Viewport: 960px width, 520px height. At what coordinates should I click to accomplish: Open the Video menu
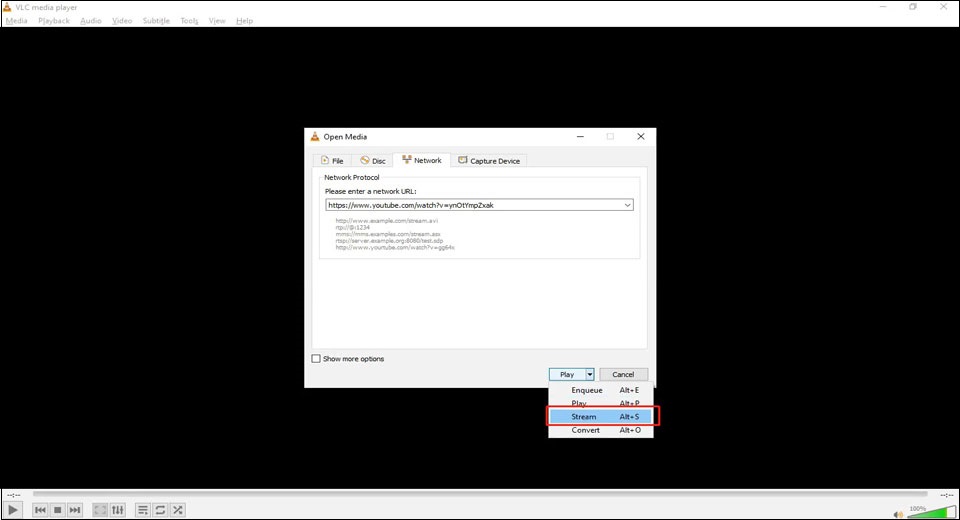122,20
